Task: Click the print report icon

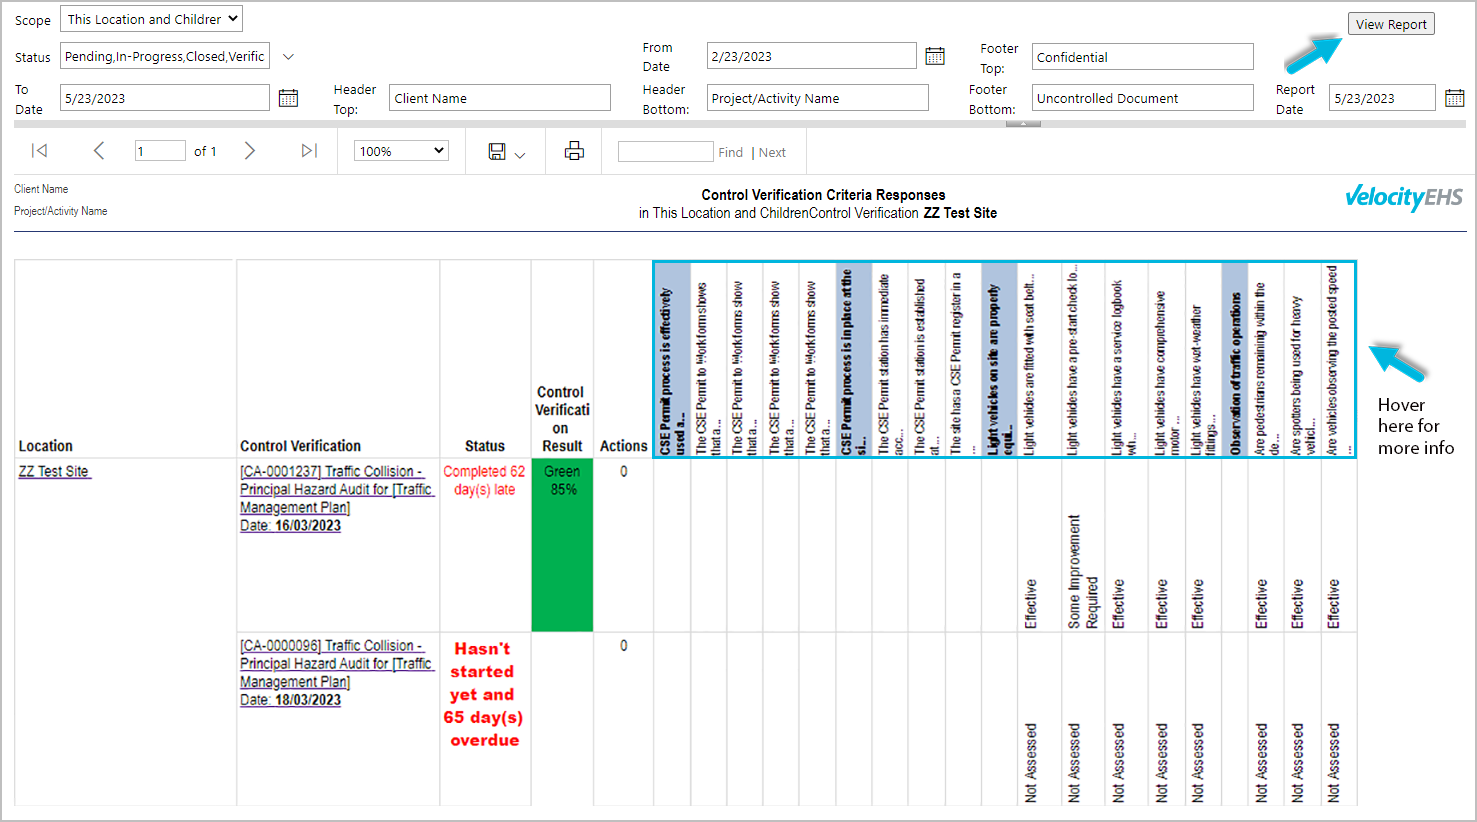Action: (x=574, y=151)
